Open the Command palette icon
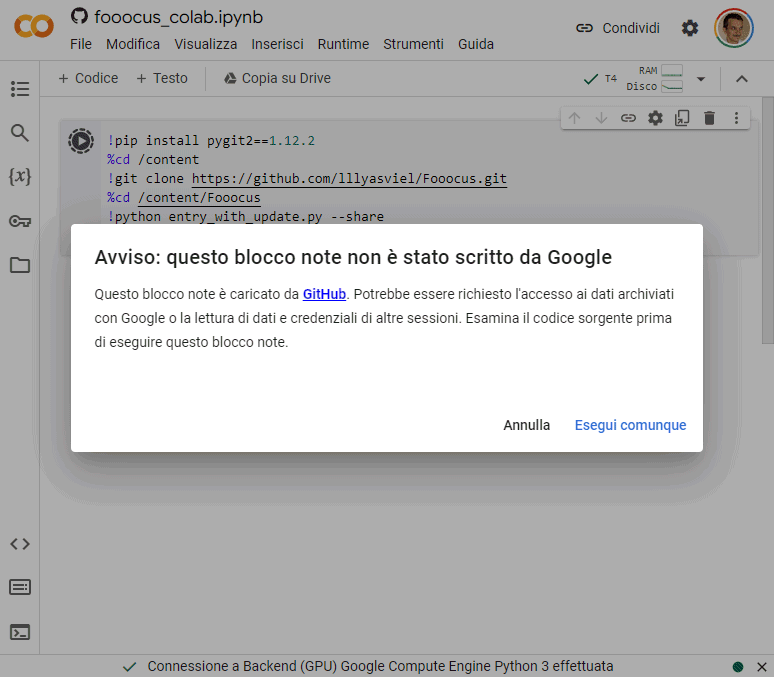774x677 pixels. point(20,588)
